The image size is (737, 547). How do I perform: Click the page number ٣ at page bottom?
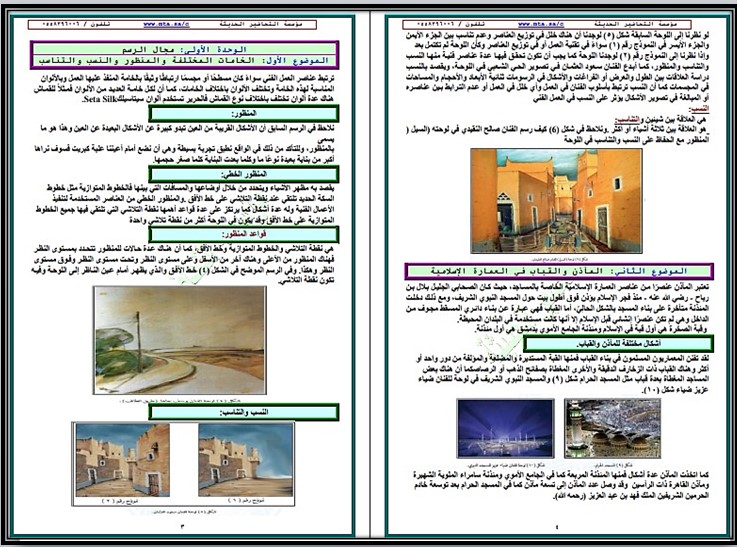point(182,526)
